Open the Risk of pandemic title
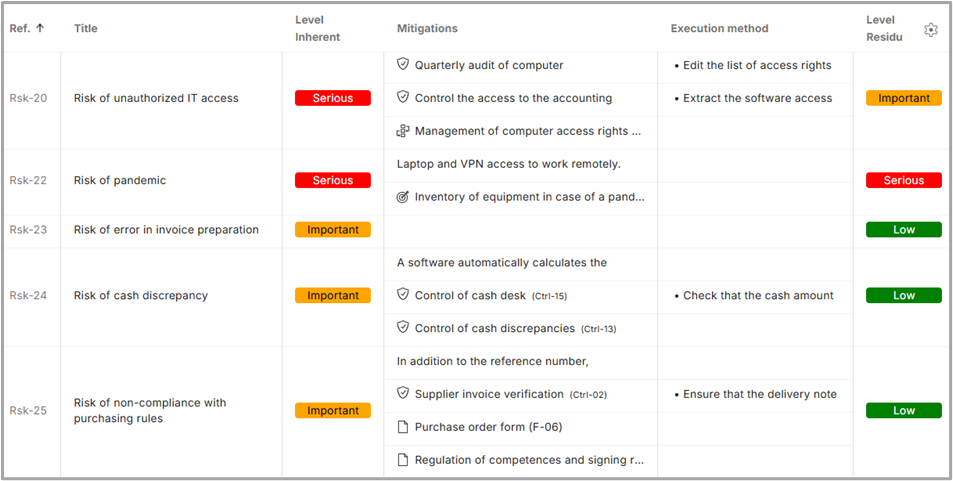 120,181
